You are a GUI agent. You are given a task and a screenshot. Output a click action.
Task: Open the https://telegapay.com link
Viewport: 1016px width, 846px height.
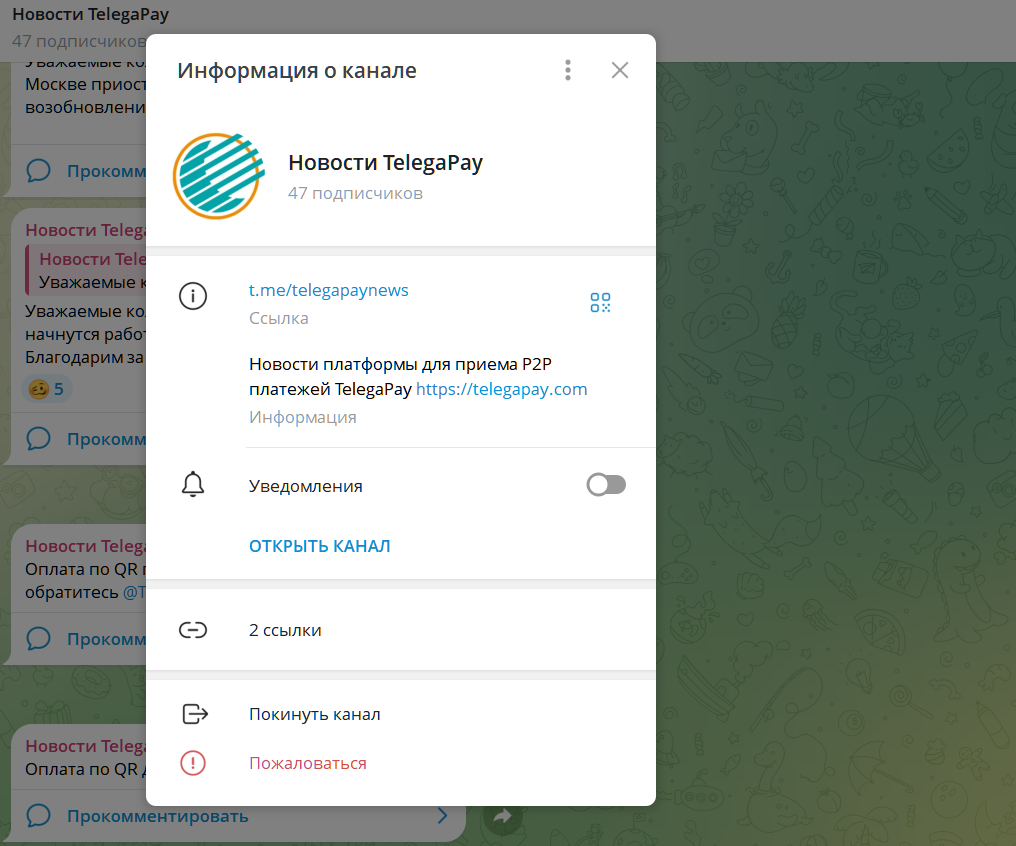(501, 389)
